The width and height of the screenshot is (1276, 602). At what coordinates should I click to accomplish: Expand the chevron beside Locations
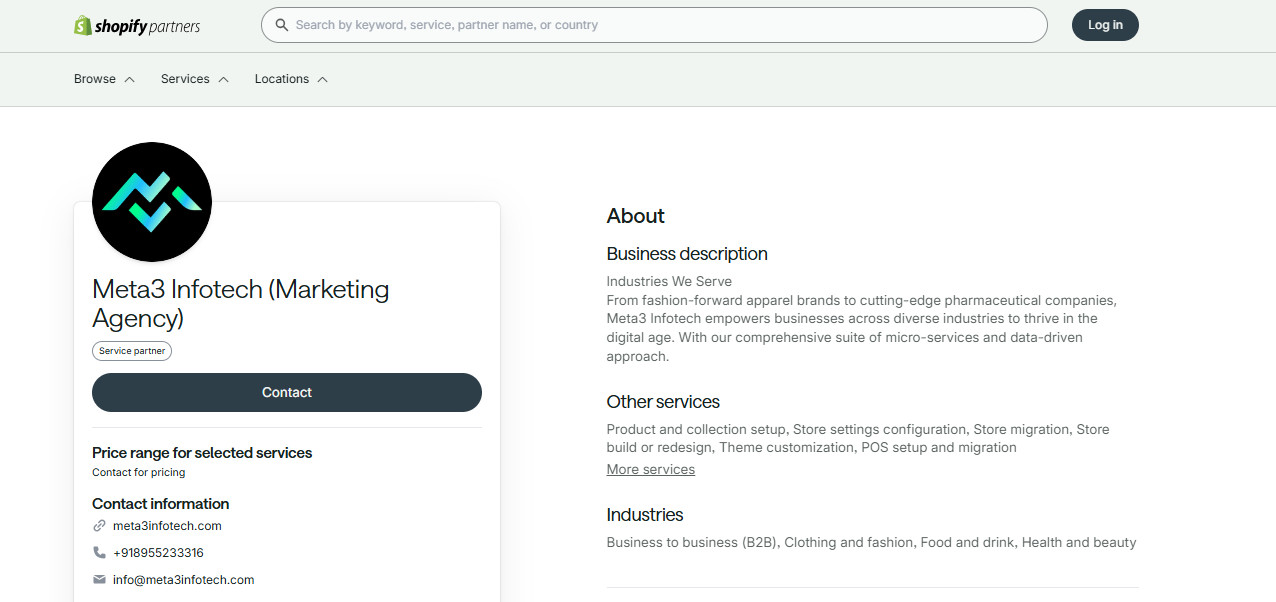(x=322, y=80)
